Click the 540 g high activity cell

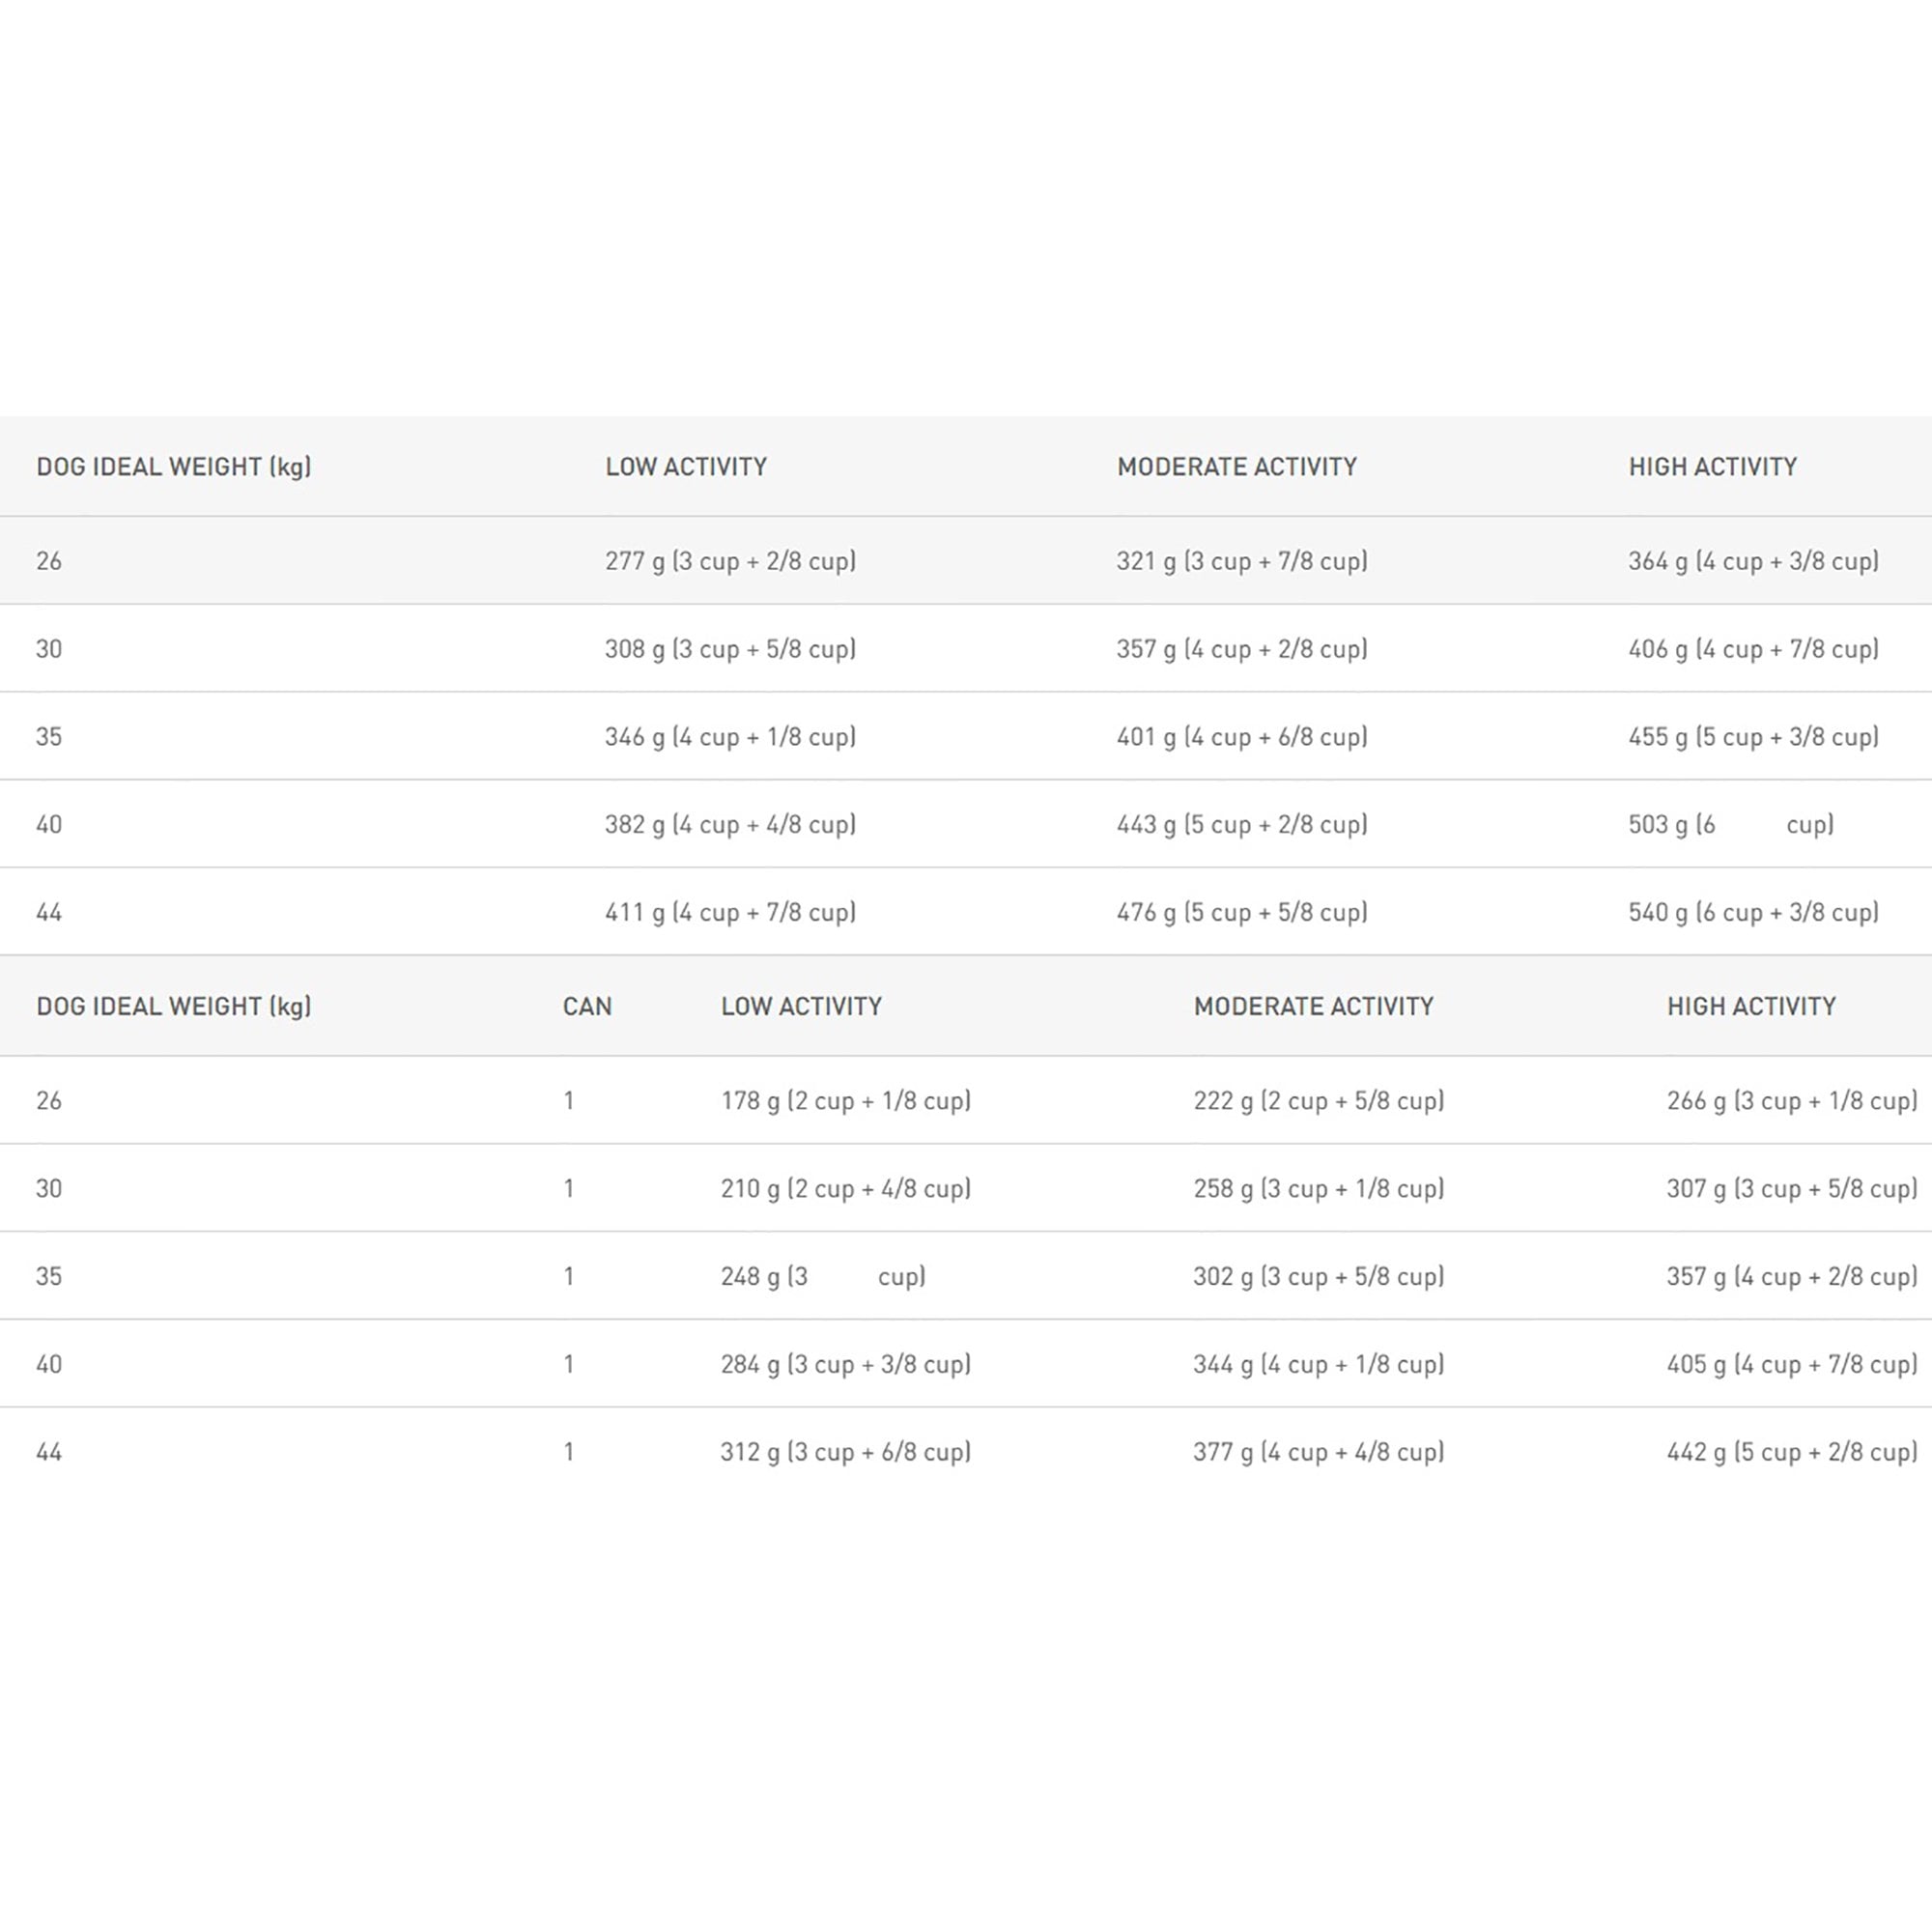[x=1753, y=912]
